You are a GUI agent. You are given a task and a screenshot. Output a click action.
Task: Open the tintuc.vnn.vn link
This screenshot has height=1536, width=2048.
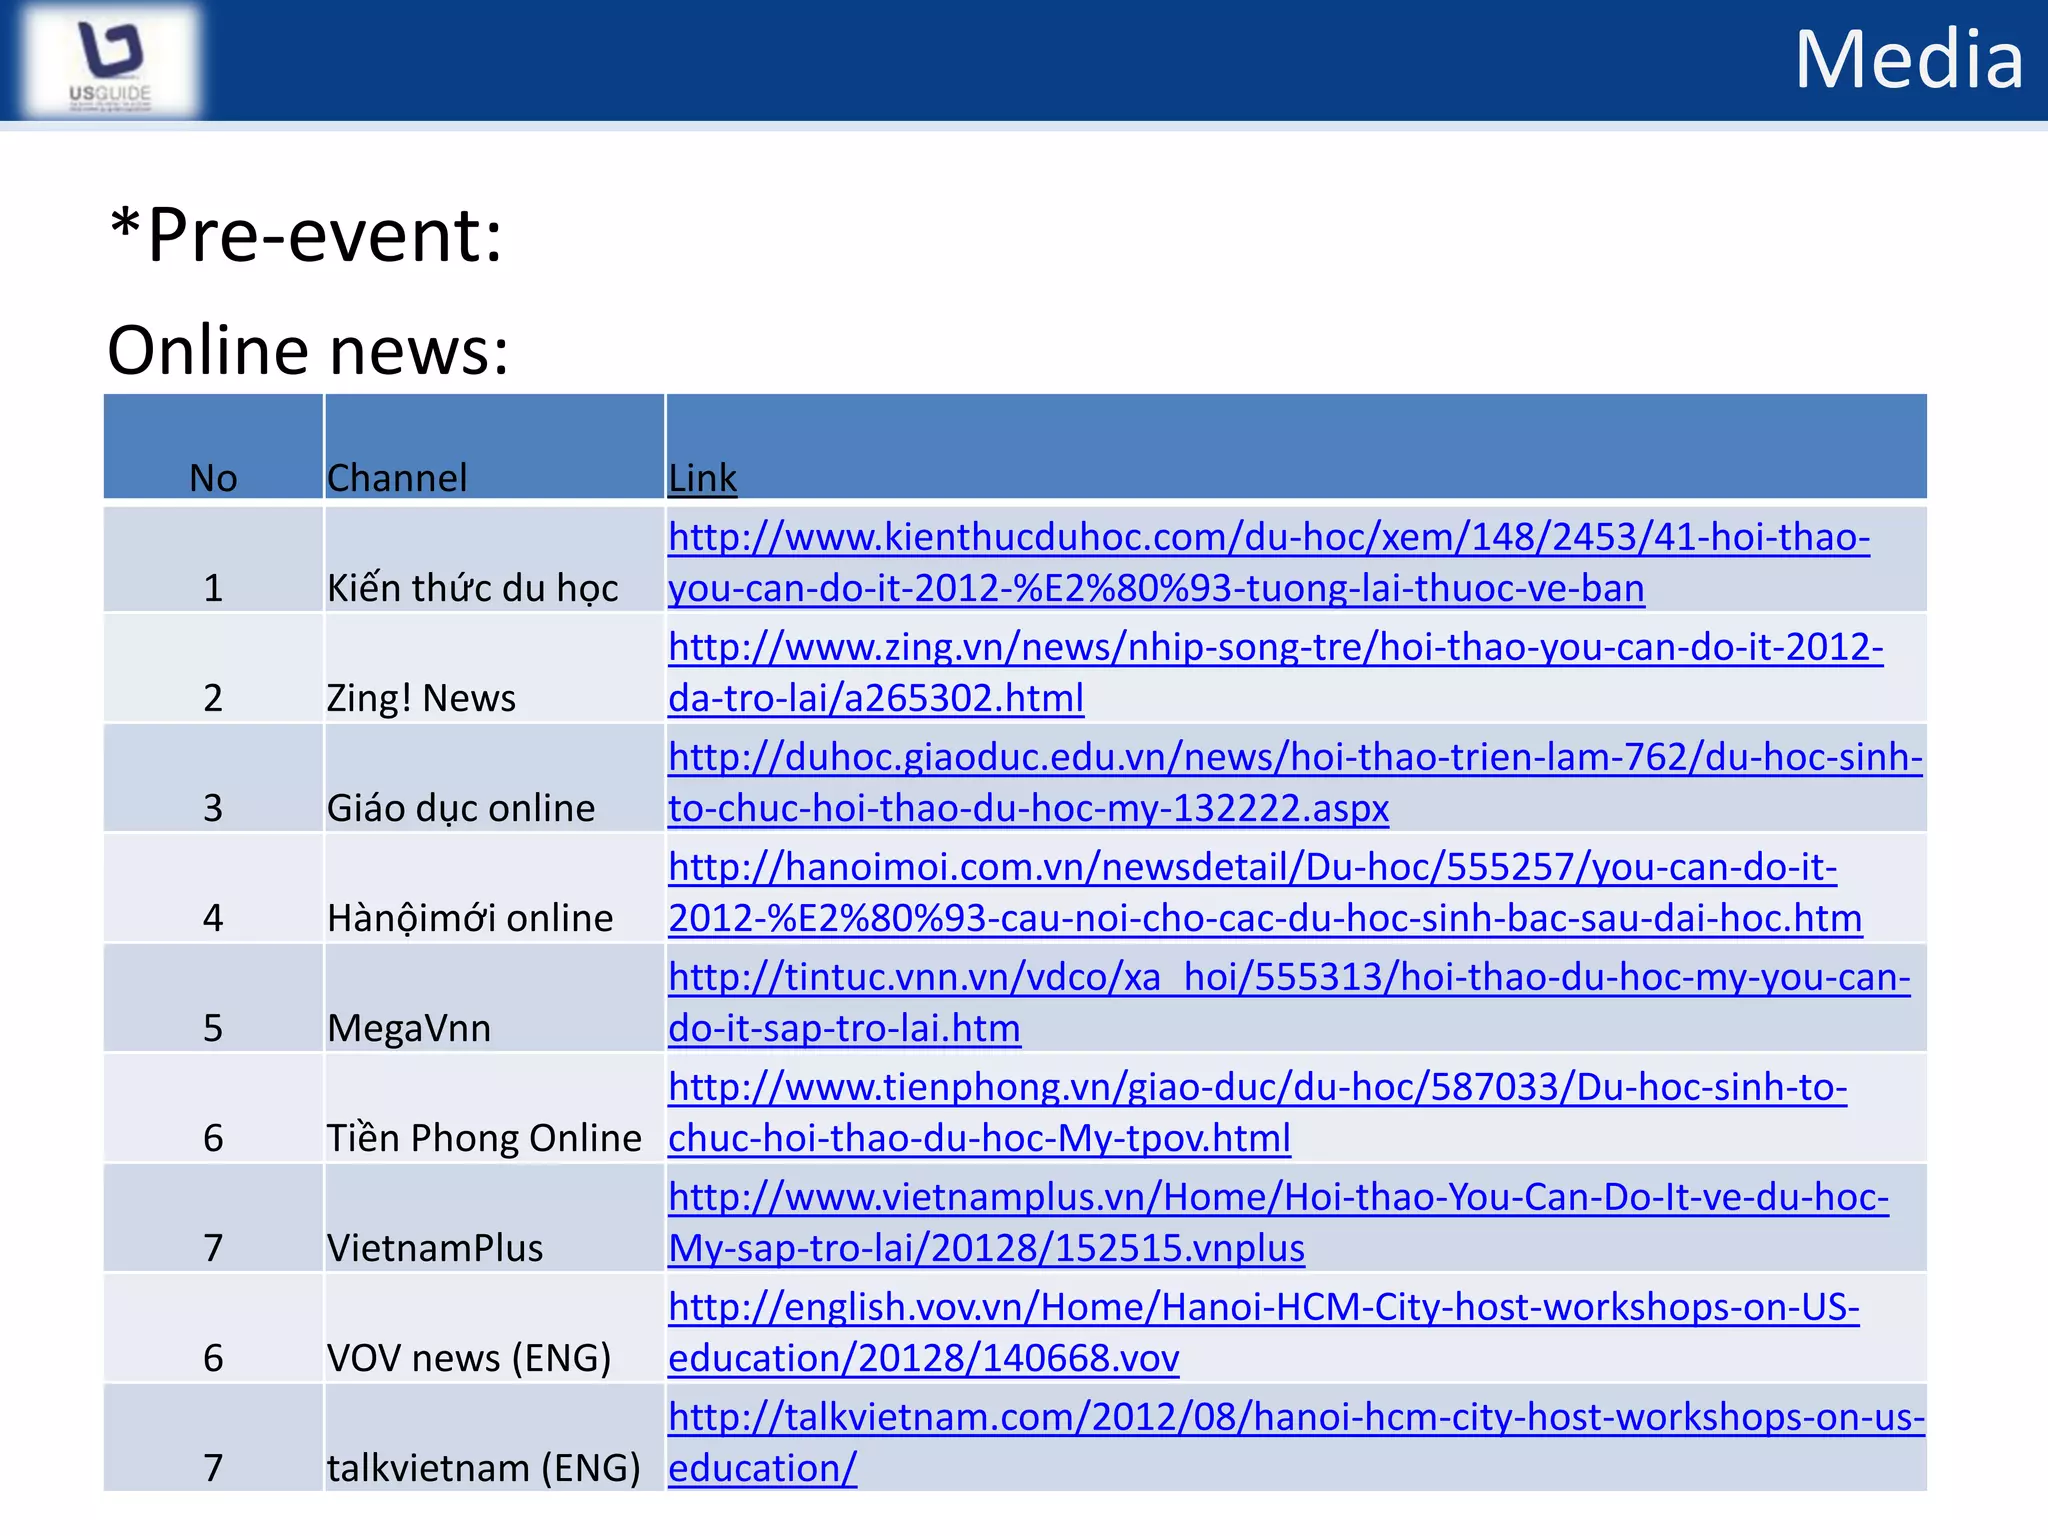click(1288, 978)
